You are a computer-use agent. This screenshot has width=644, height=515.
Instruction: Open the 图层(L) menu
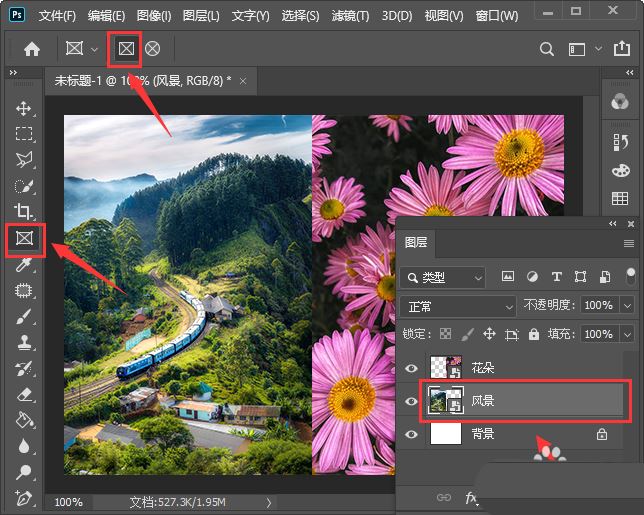(x=201, y=16)
